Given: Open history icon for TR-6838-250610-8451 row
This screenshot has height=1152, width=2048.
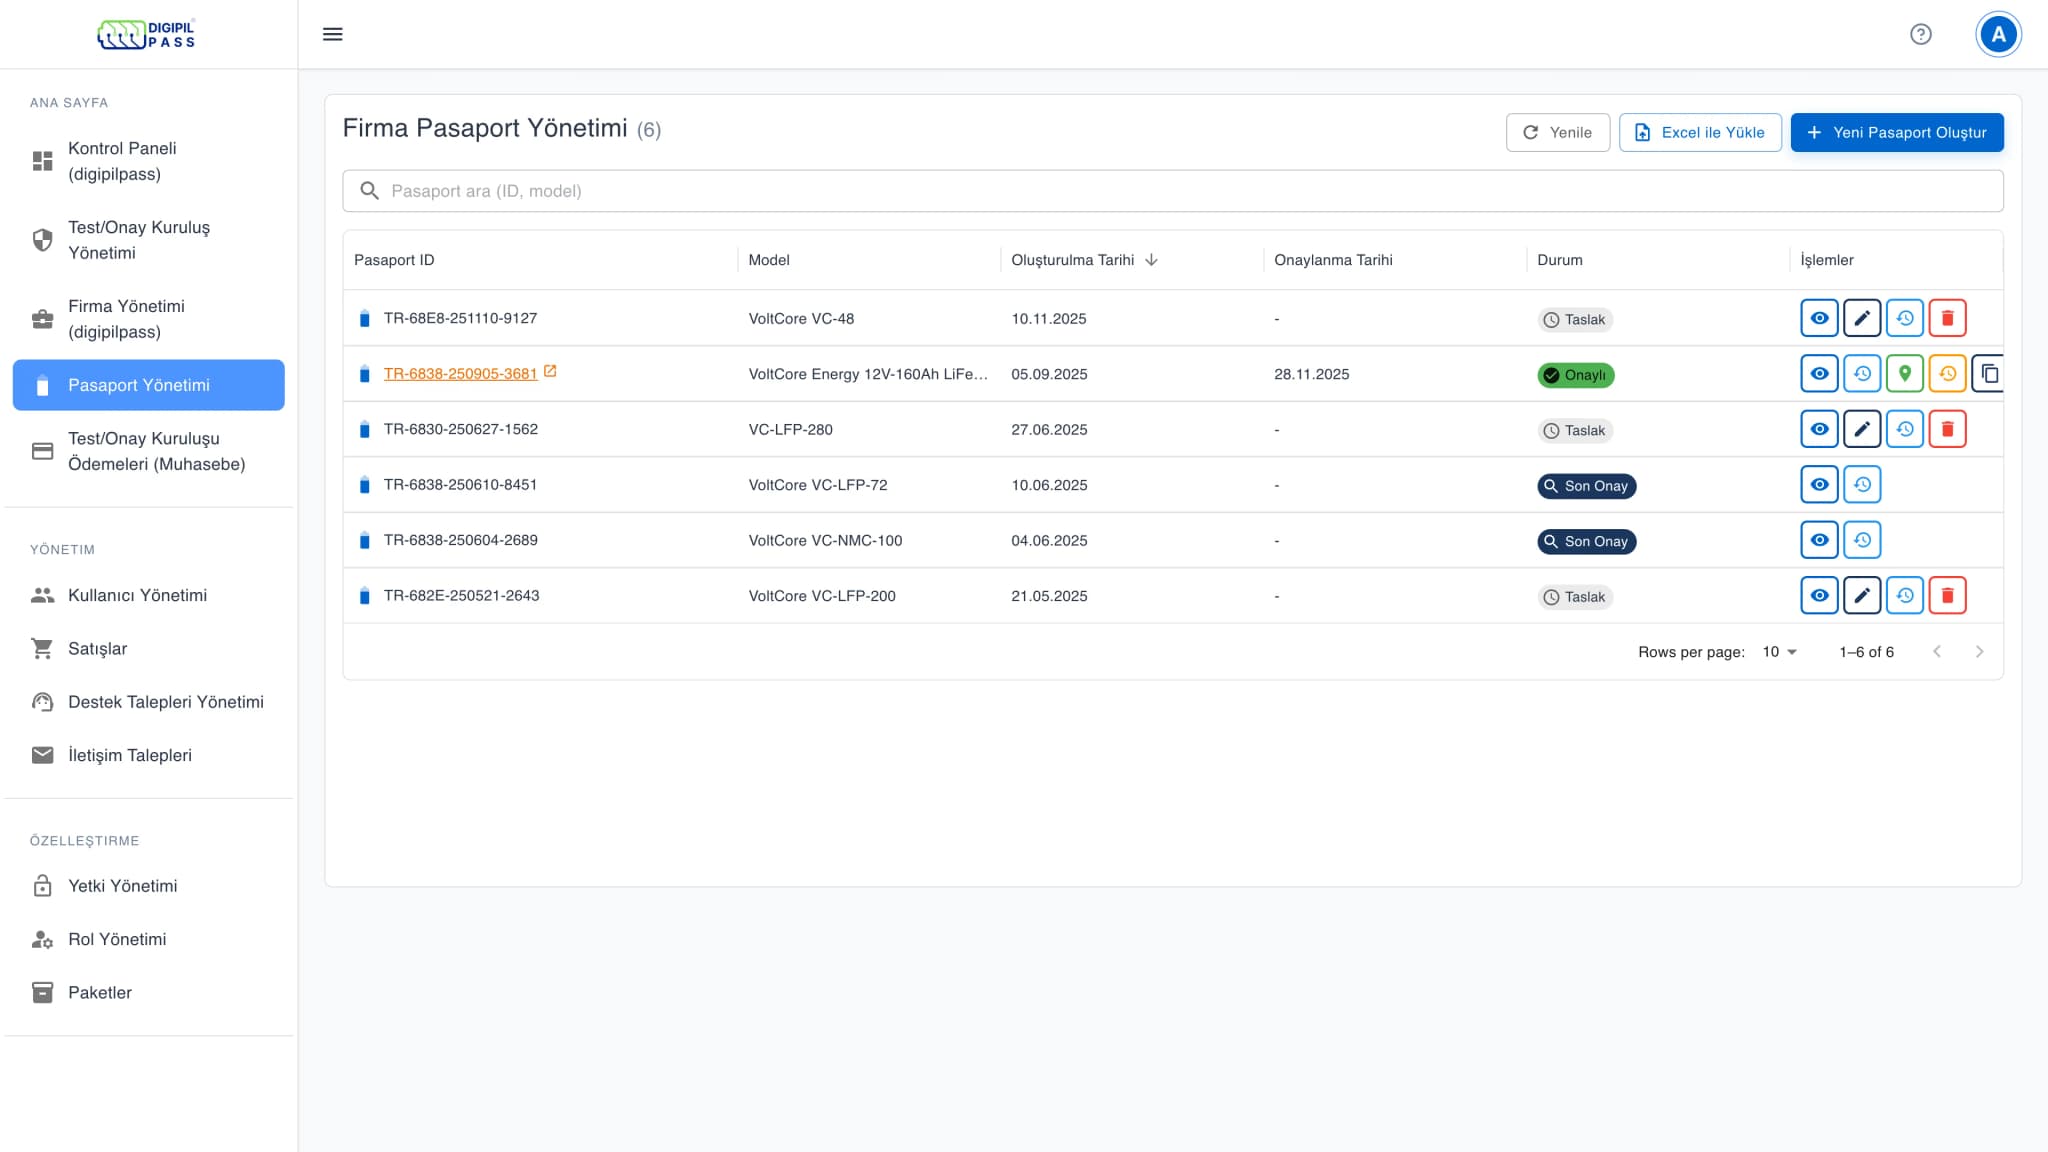Looking at the screenshot, I should (1862, 485).
